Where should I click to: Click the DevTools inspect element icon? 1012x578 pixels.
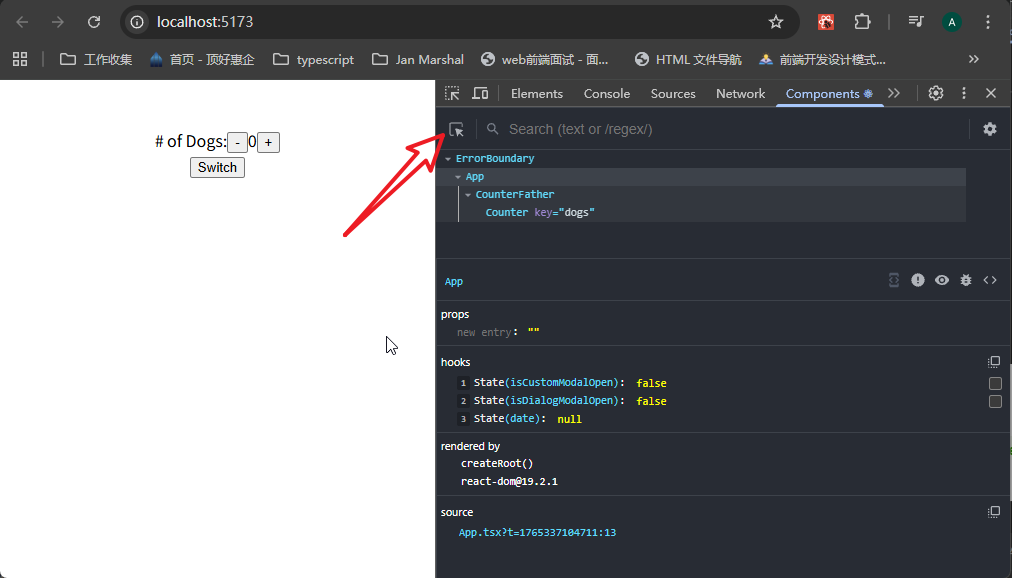tap(453, 93)
